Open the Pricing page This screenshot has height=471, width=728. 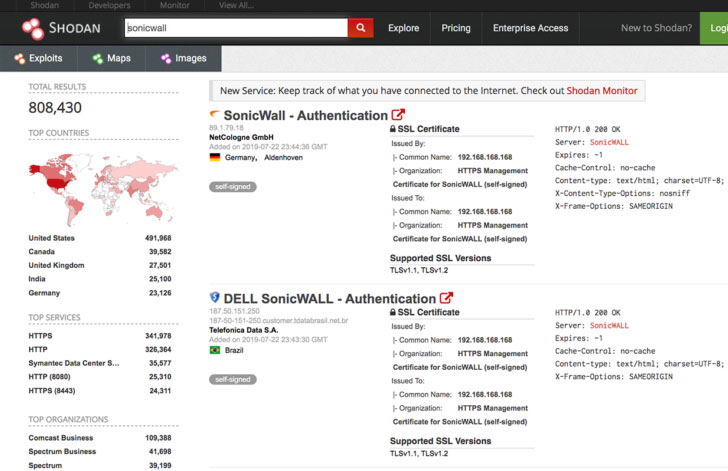tap(456, 28)
